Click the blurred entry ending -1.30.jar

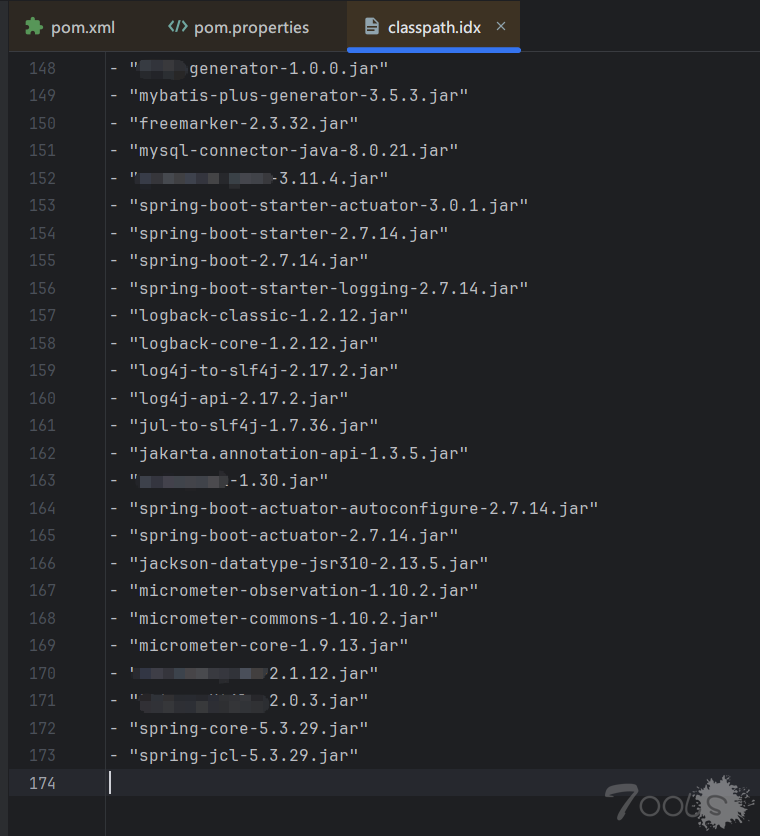[228, 480]
